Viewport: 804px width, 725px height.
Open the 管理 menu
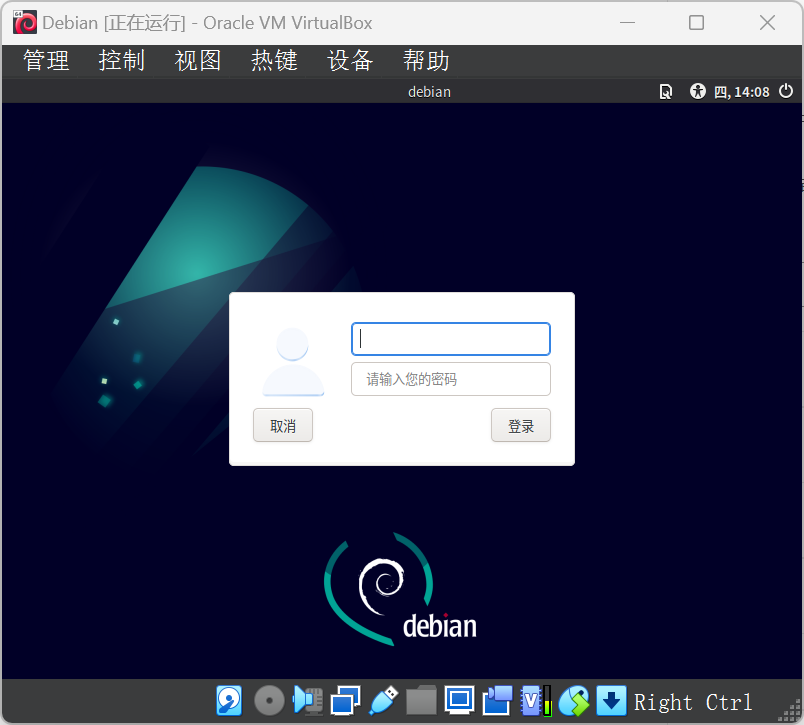pos(46,61)
